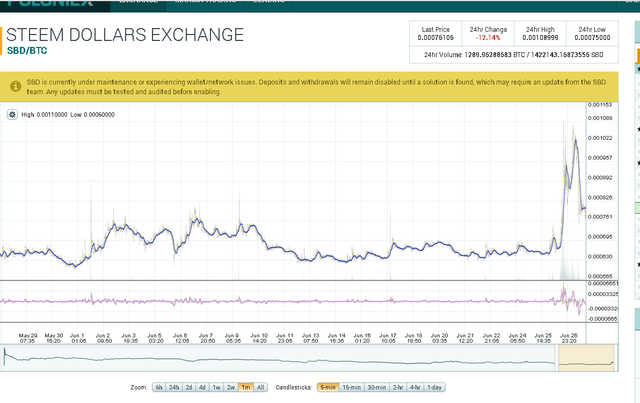Click the May 29 date label on the axis

pyautogui.click(x=28, y=338)
